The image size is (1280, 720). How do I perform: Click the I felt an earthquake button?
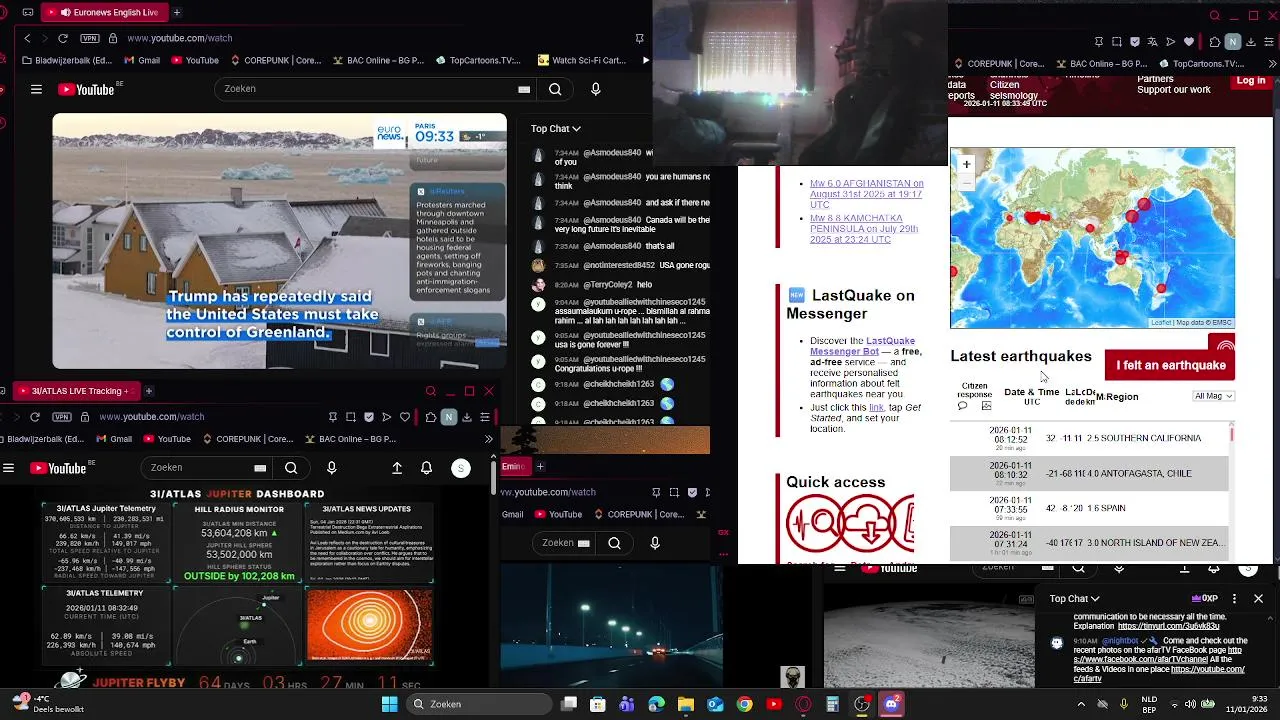[x=1170, y=365]
